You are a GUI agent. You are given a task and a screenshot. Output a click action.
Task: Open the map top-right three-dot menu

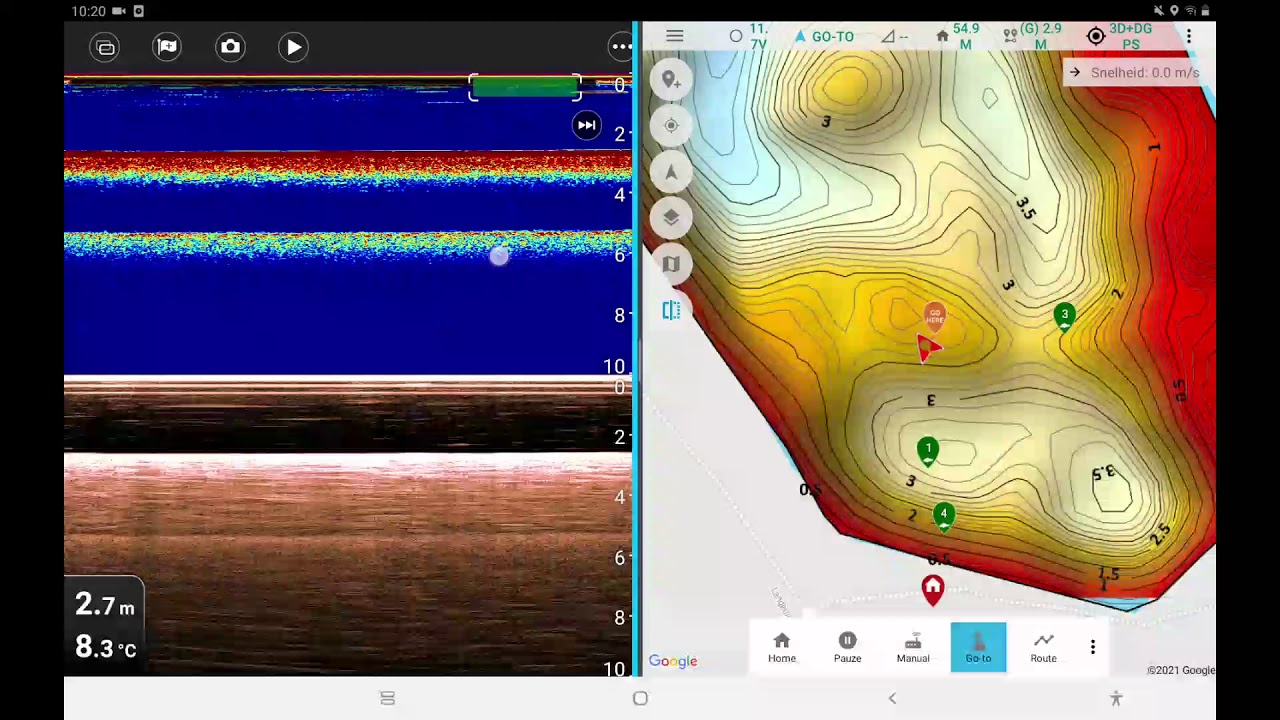1189,37
